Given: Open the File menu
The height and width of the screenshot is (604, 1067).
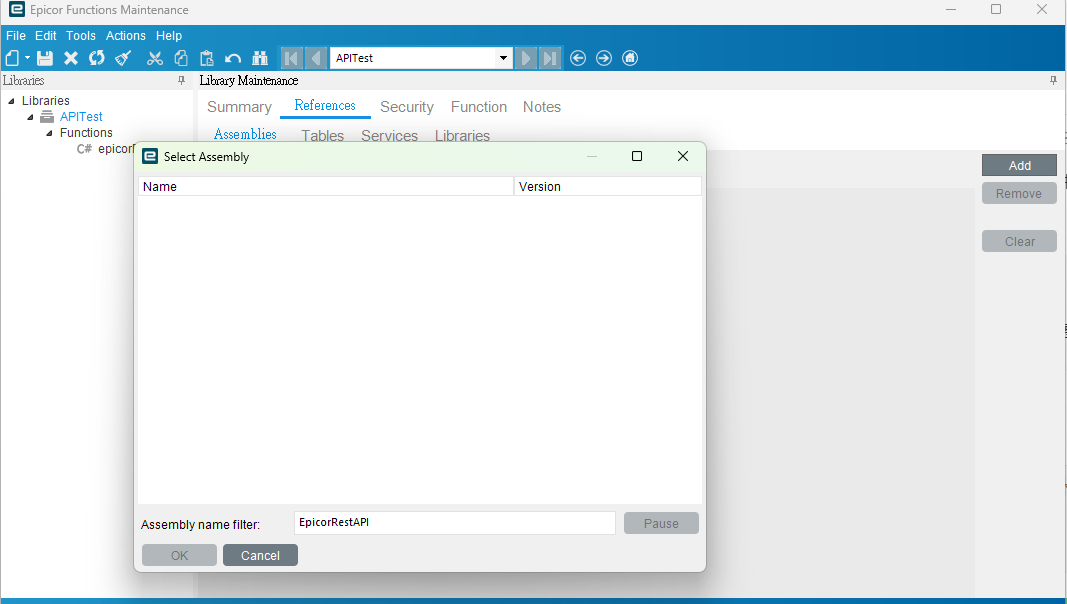Looking at the screenshot, I should click(x=16, y=35).
